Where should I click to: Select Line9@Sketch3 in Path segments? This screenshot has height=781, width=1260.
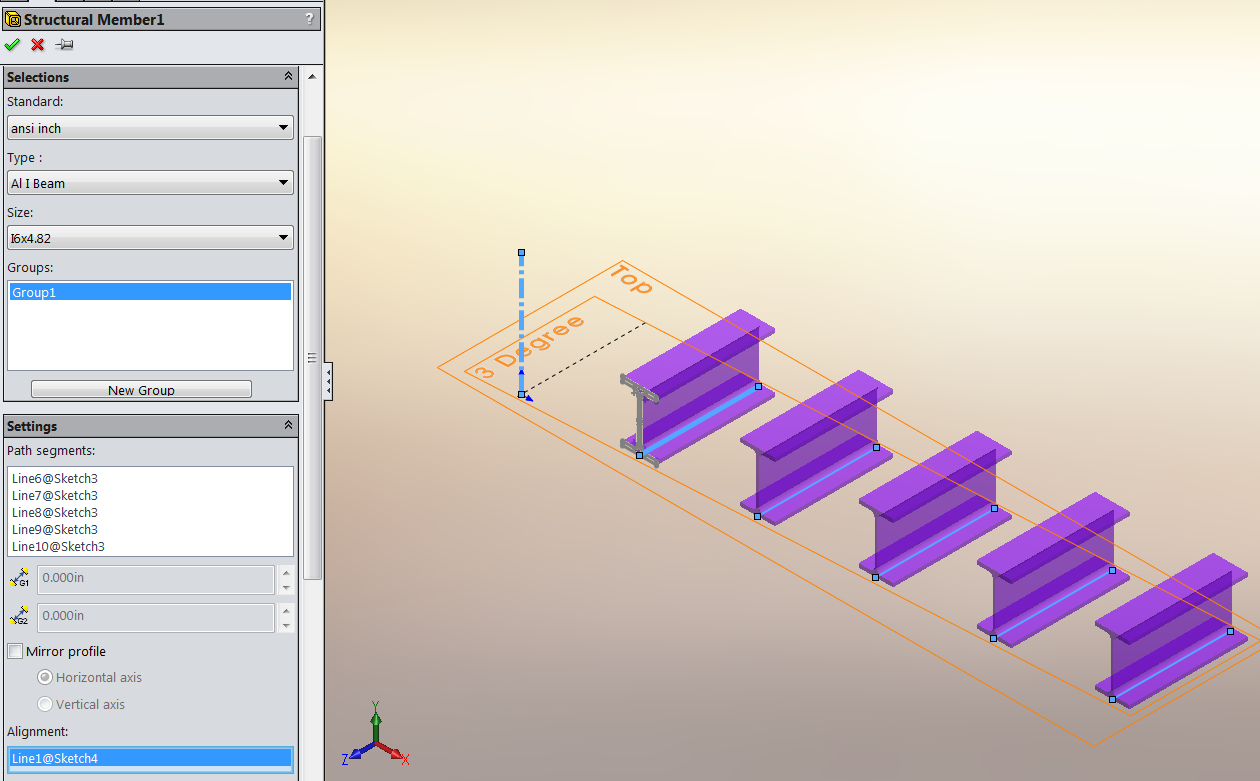pos(55,530)
